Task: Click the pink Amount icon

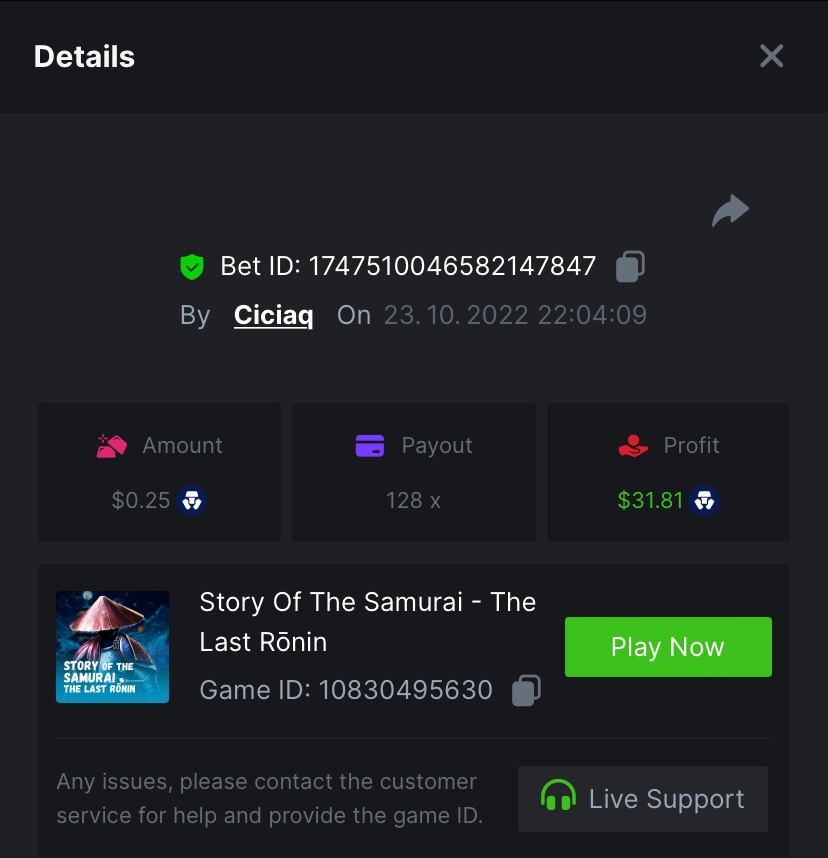Action: (x=111, y=446)
